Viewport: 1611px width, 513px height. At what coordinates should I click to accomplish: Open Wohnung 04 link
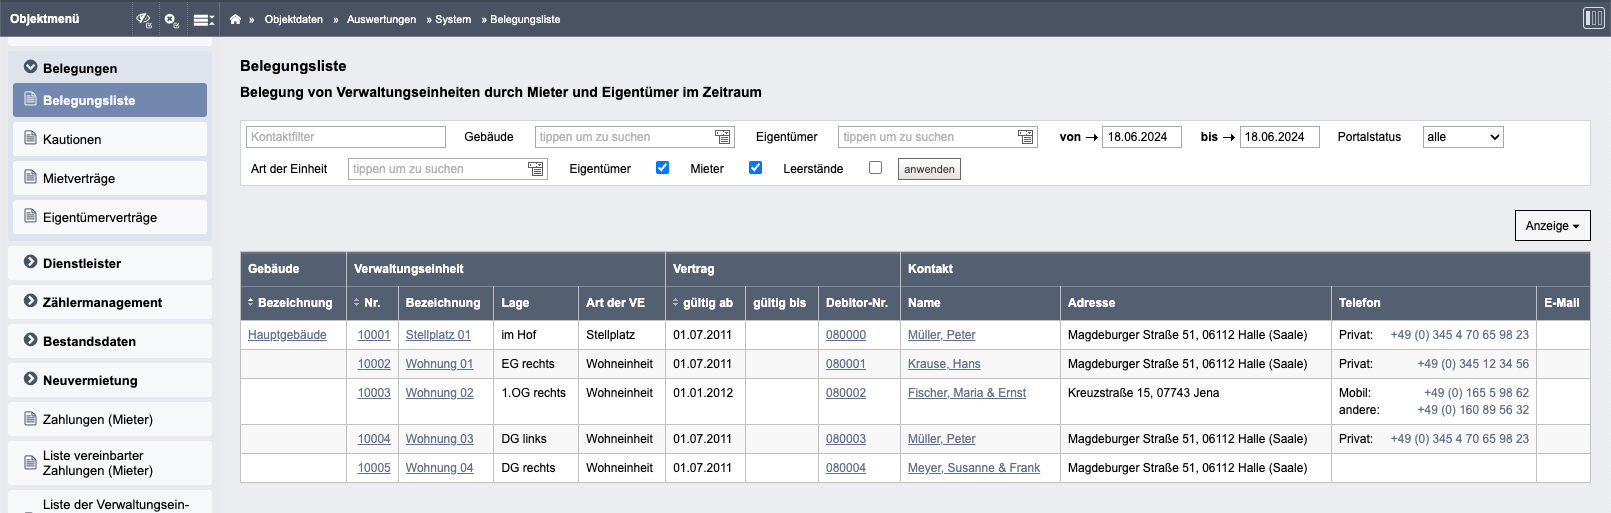[x=439, y=468]
